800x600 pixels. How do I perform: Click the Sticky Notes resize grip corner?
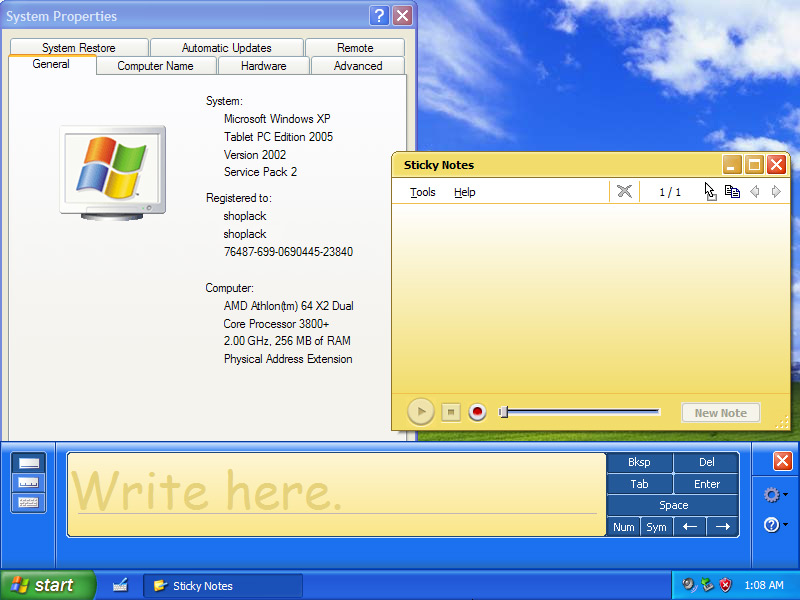coord(782,421)
